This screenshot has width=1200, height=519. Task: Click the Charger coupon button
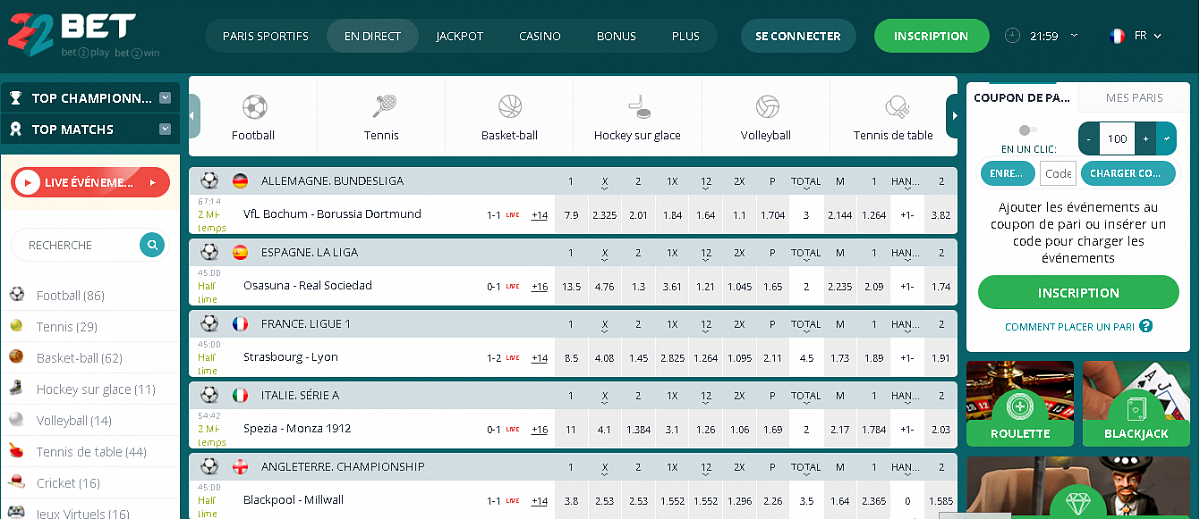[x=1127, y=173]
